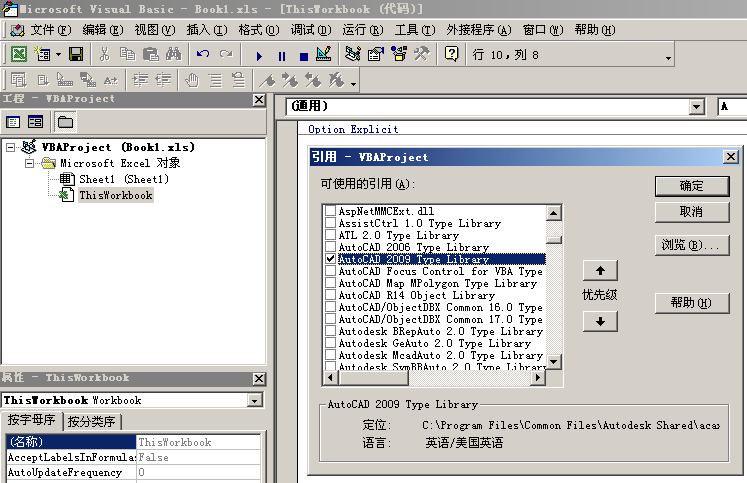Check AutoCAD Map MPolygon Type Library
The height and width of the screenshot is (483, 747).
tap(330, 282)
